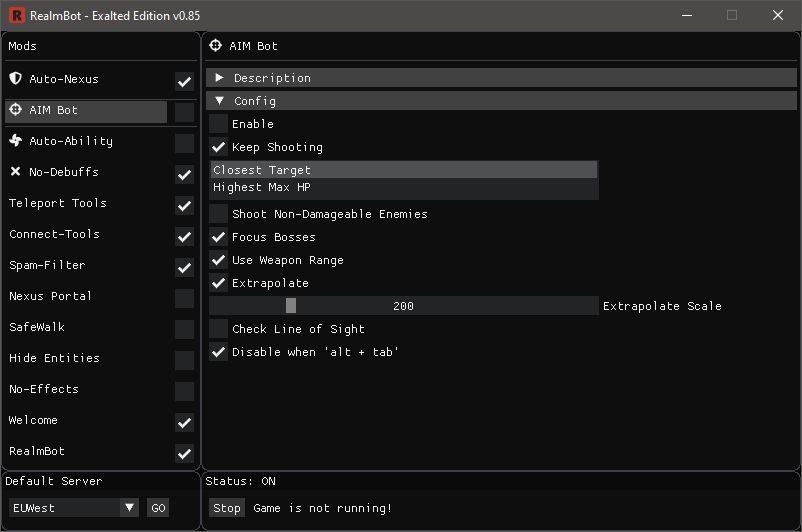Enable the SafeWalk checkbox
This screenshot has width=802, height=532.
tap(184, 329)
